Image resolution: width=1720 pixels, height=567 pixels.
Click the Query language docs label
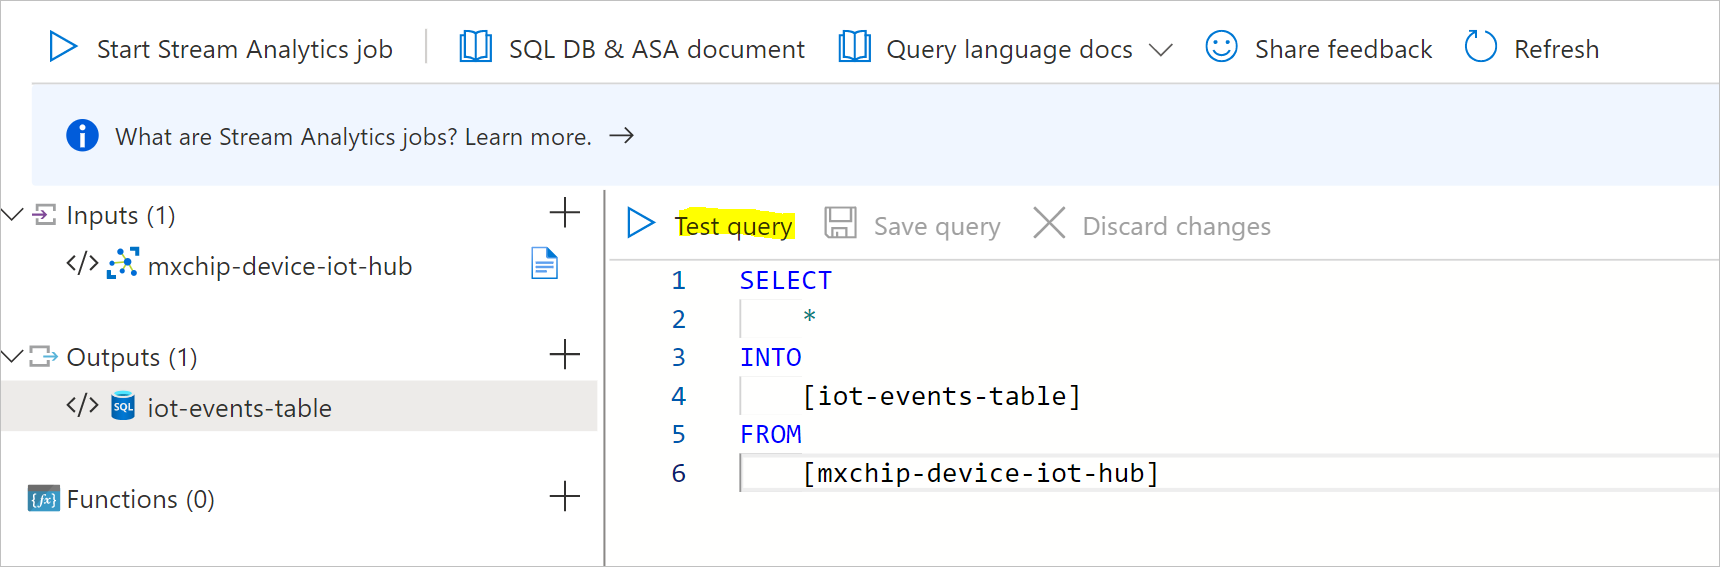coord(1010,49)
